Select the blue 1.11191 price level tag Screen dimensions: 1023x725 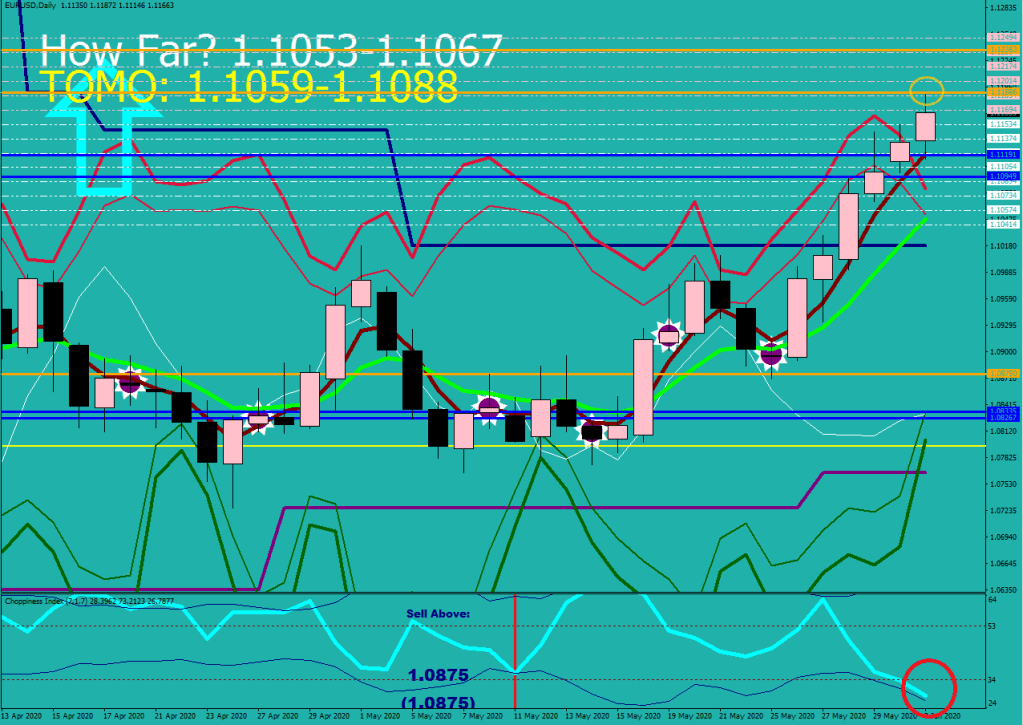tap(1001, 155)
